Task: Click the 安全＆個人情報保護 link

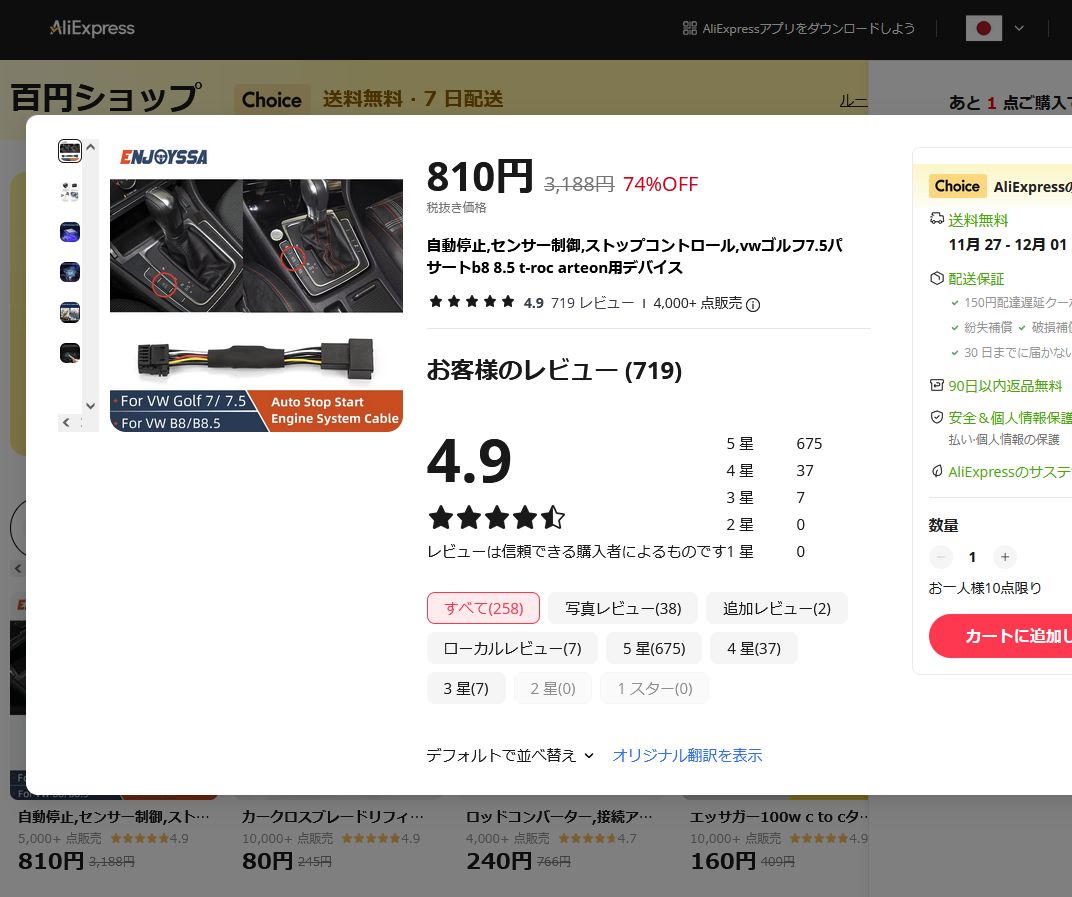Action: [x=1010, y=417]
